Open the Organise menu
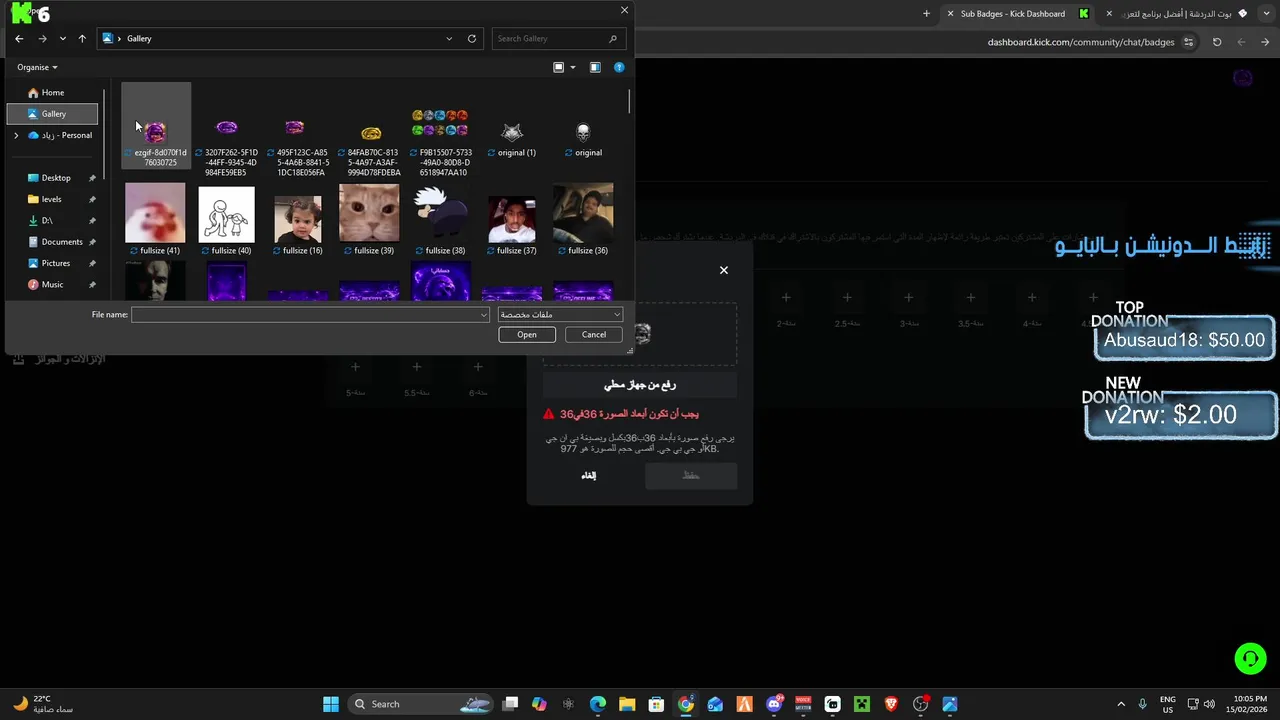Image resolution: width=1280 pixels, height=720 pixels. (37, 67)
